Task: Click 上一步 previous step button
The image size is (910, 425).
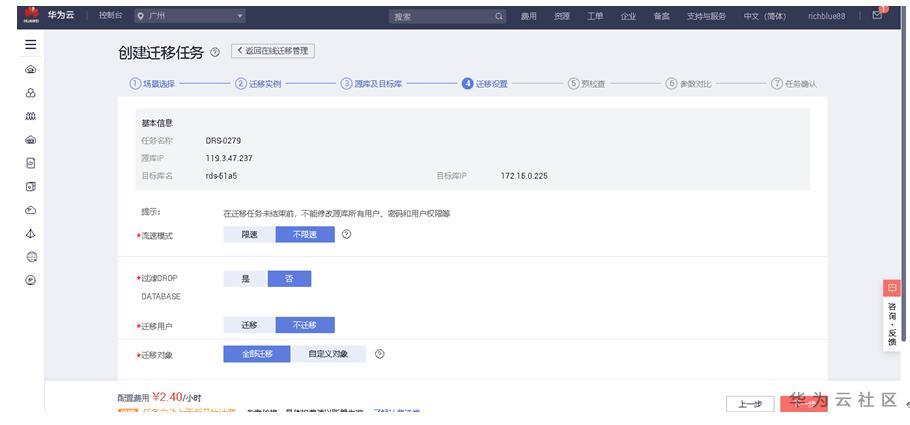Action: point(750,404)
